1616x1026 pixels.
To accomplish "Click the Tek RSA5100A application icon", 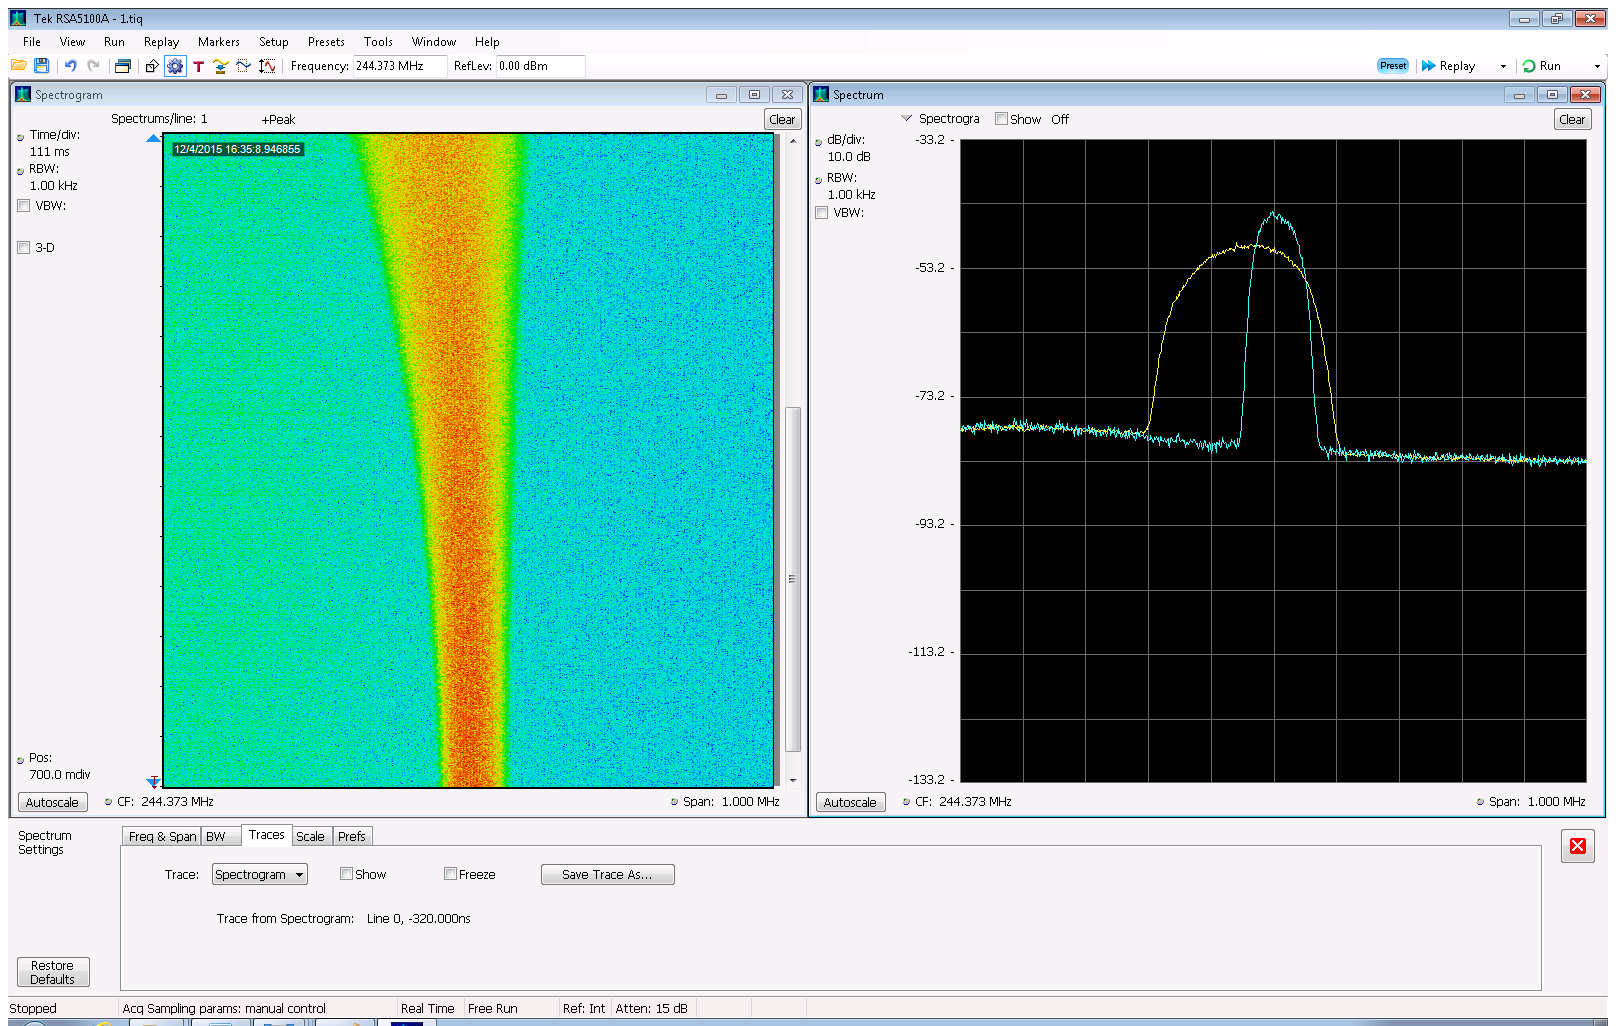I will tap(18, 18).
